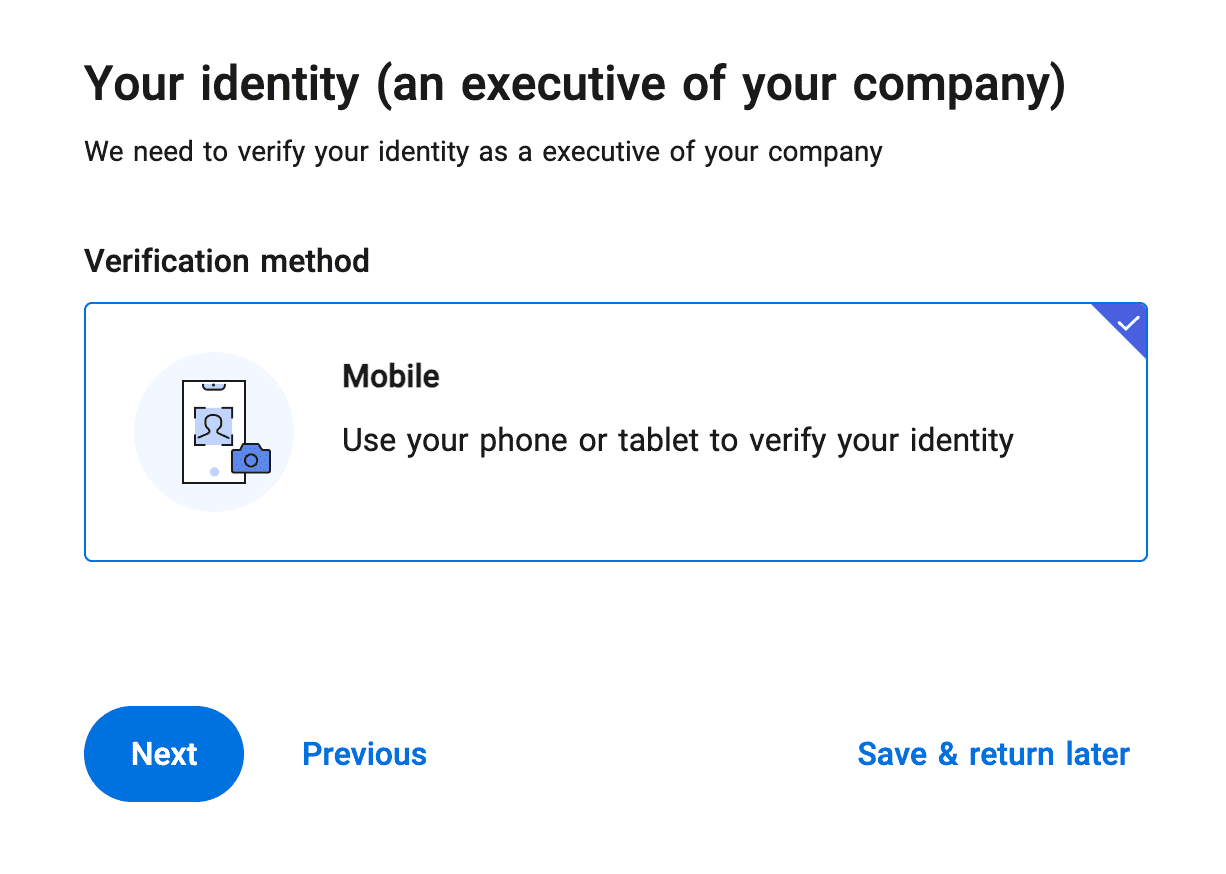Click the 'Use your phone or tablet' description
1226x874 pixels.
pyautogui.click(x=677, y=440)
